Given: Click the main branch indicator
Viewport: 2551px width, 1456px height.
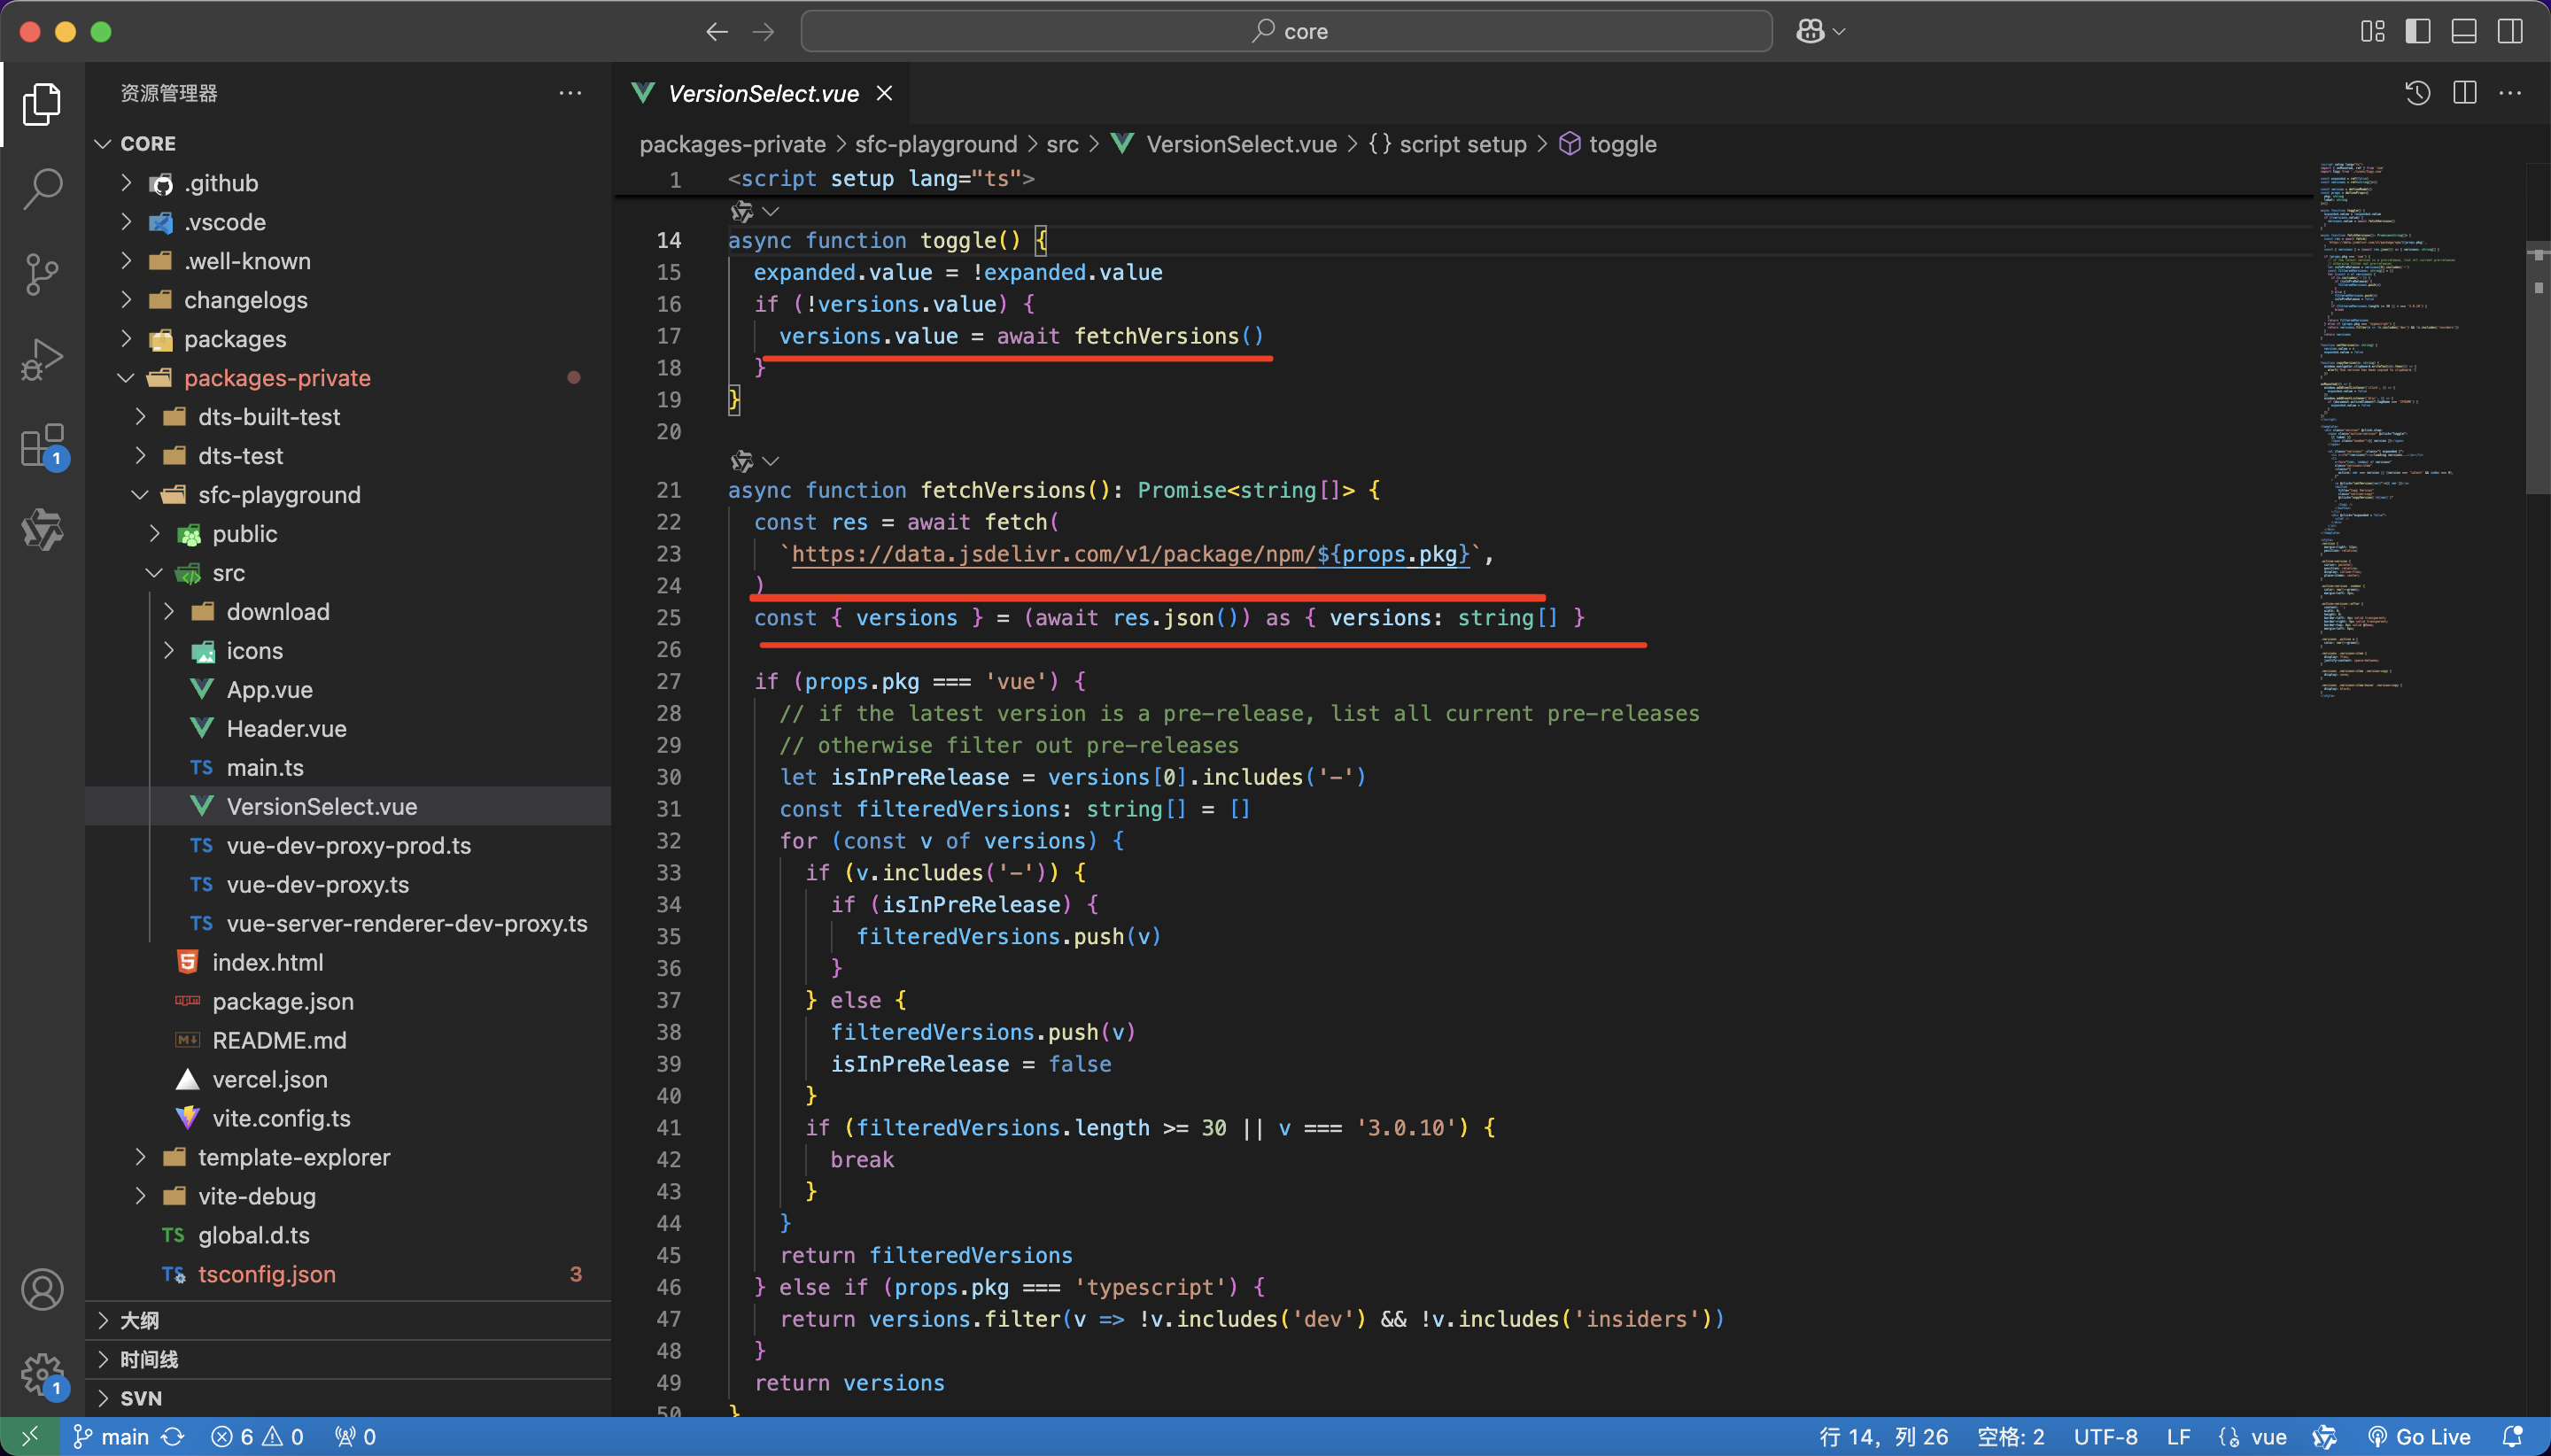Looking at the screenshot, I should pyautogui.click(x=110, y=1437).
